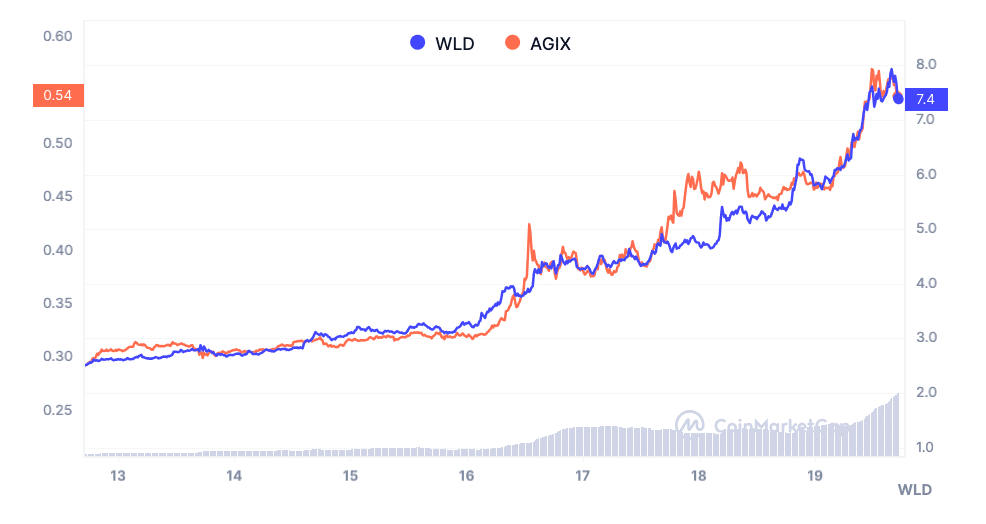Select date 15 on the time axis

(350, 476)
